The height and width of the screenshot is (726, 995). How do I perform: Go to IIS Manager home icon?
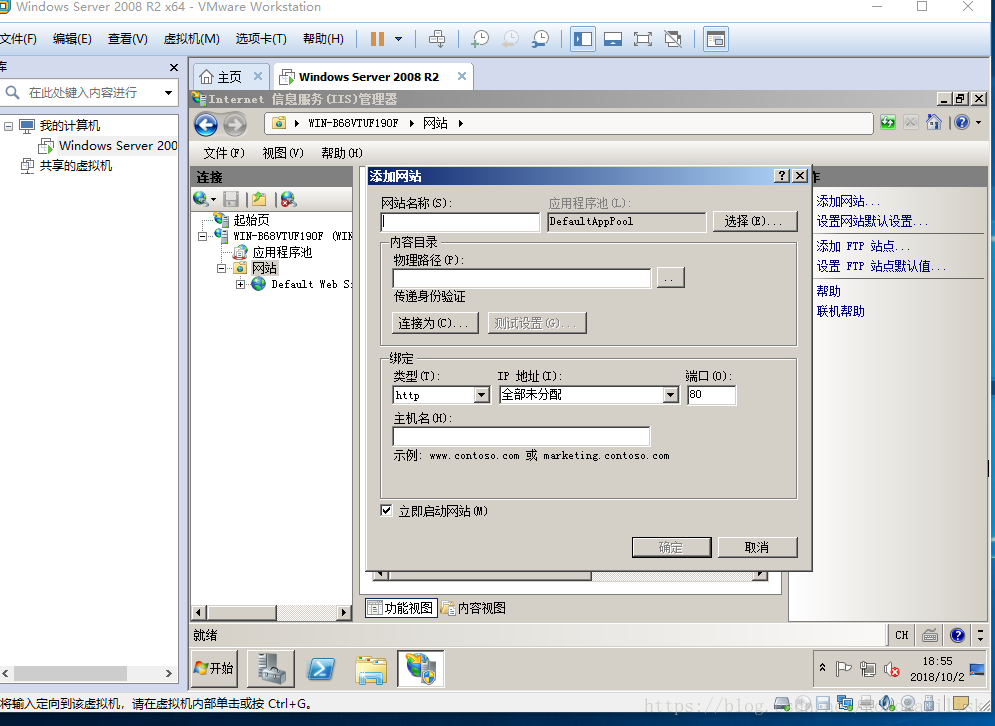933,122
